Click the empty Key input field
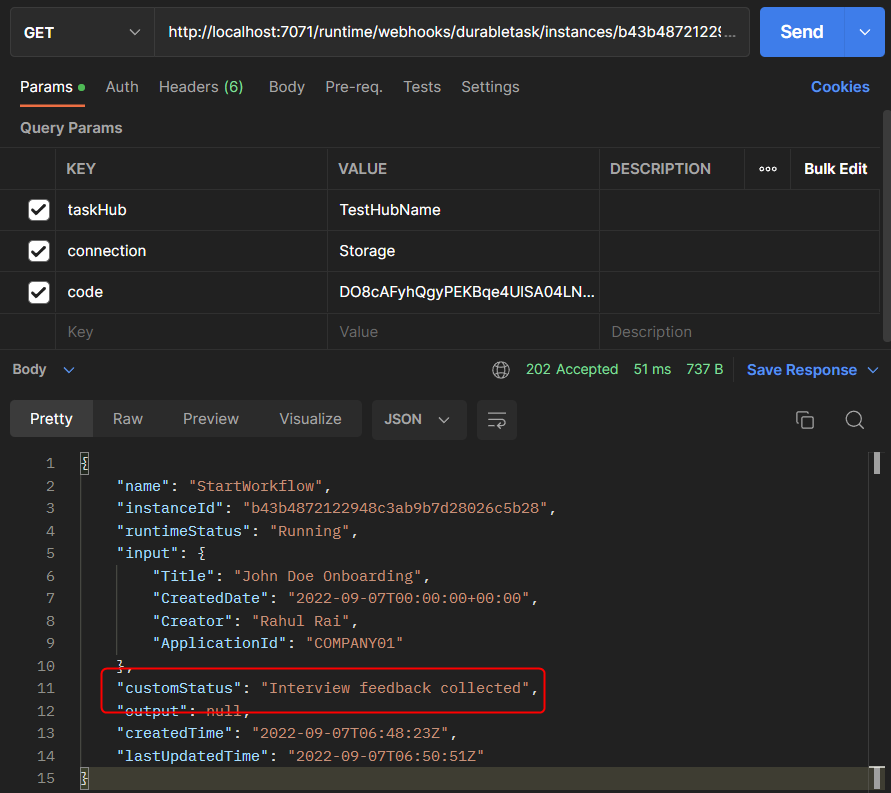 (191, 332)
